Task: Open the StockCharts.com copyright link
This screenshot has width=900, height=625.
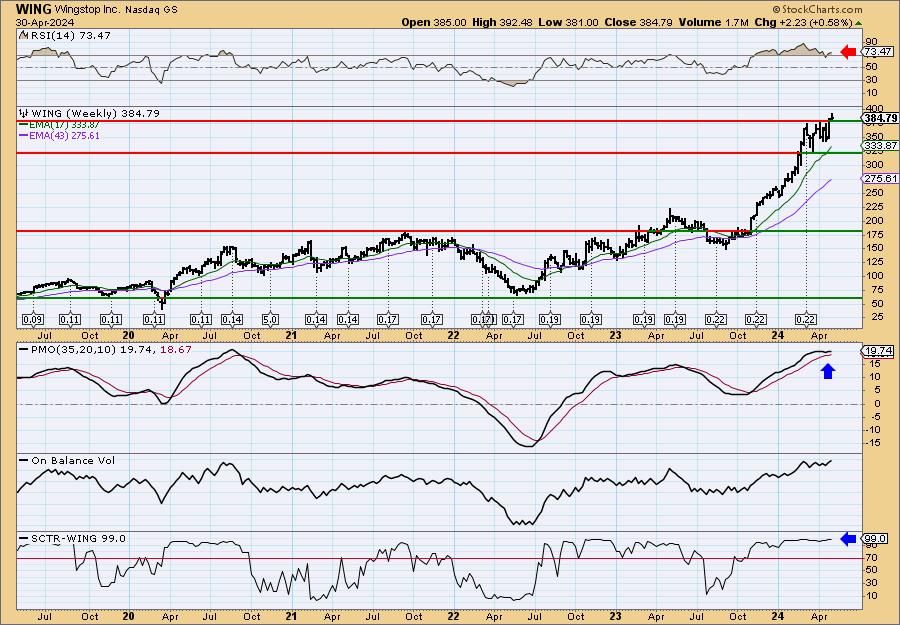Action: 817,9
